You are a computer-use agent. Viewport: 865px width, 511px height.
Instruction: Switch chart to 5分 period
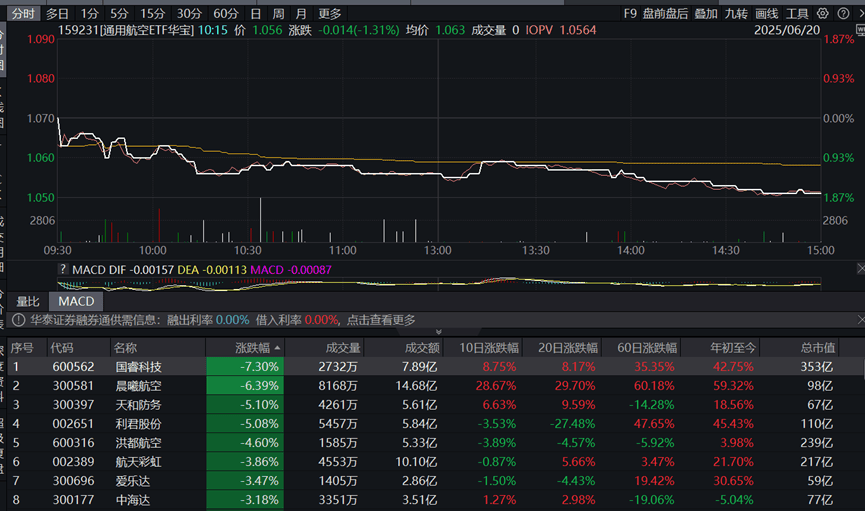[x=119, y=14]
